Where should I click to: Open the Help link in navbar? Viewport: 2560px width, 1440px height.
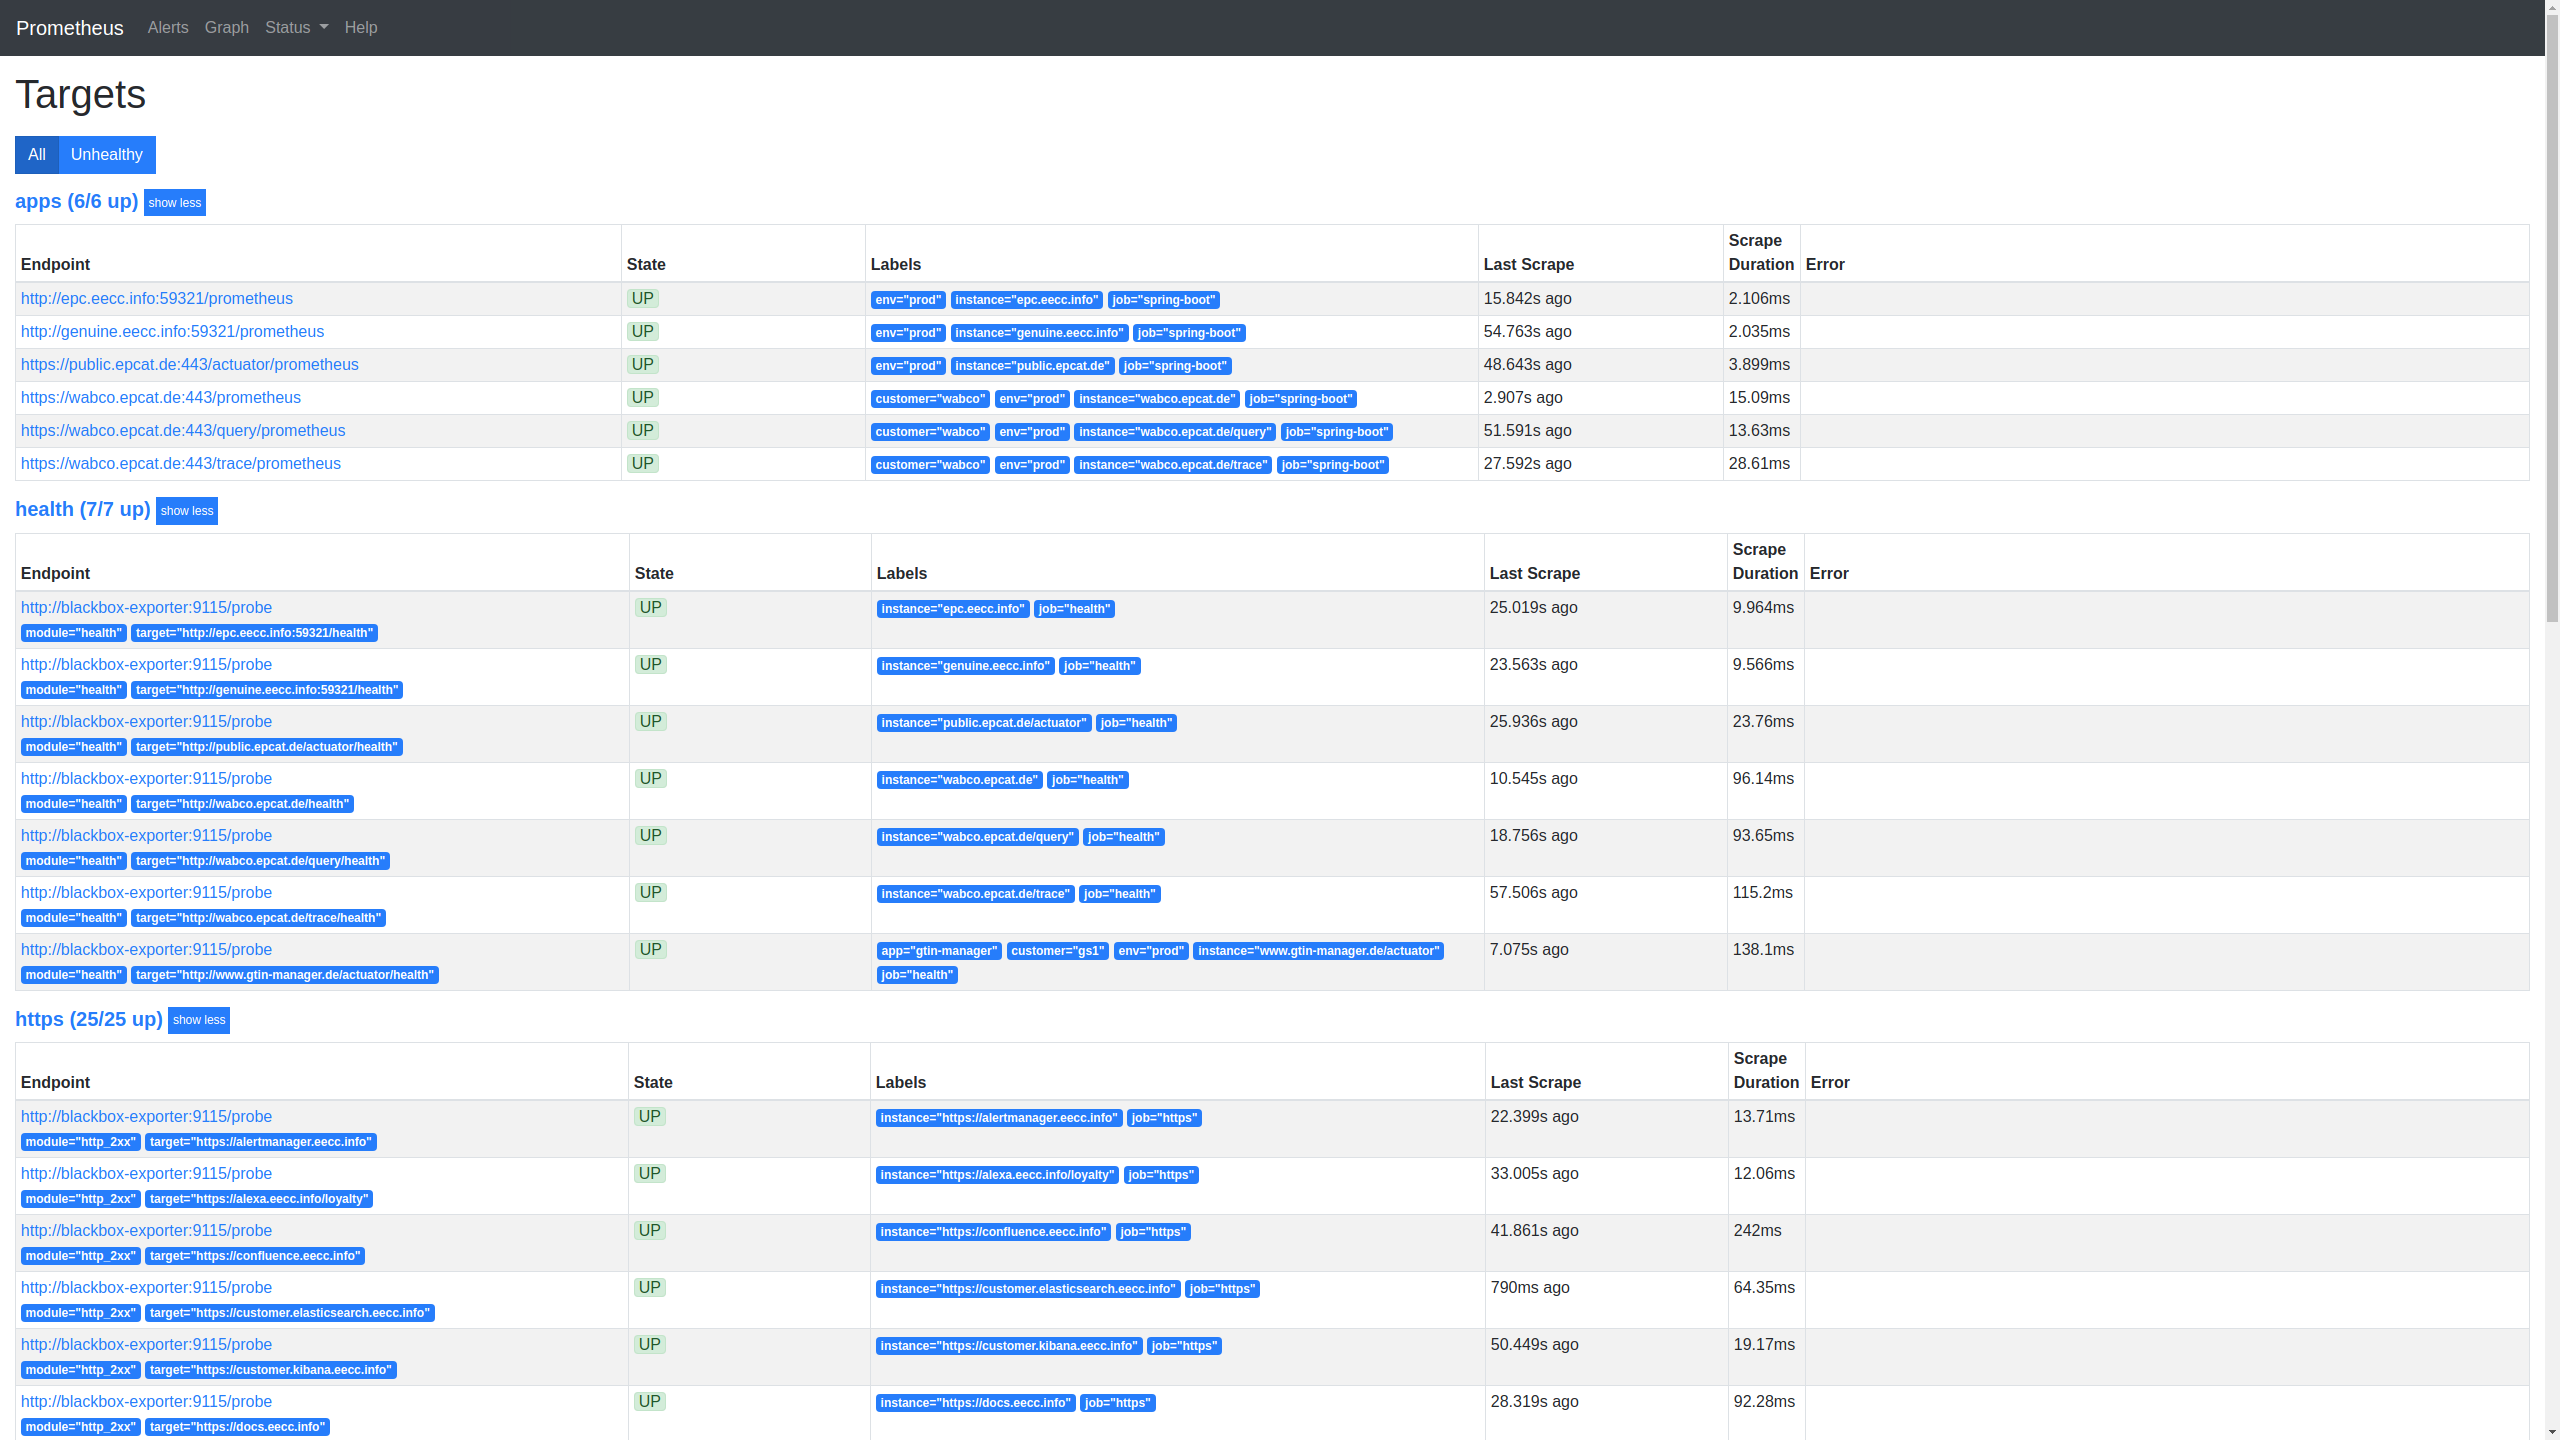pyautogui.click(x=360, y=28)
